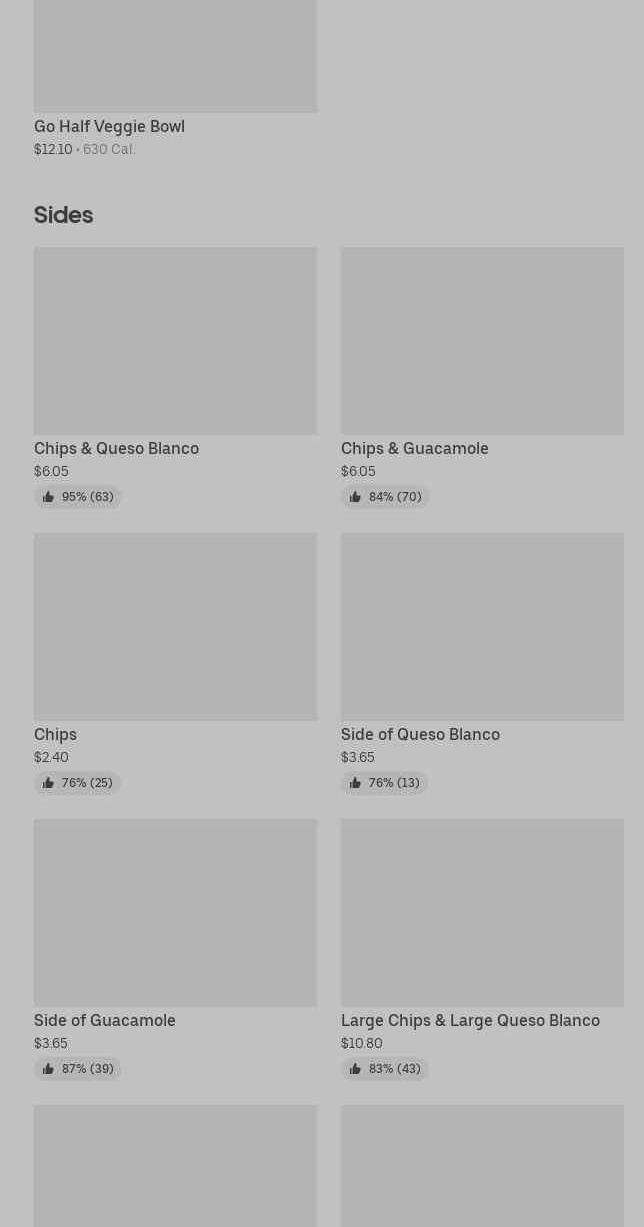
Task: Click thumbs-up icon under Large Chips & Large Queso Blanco
Action: coord(355,1069)
